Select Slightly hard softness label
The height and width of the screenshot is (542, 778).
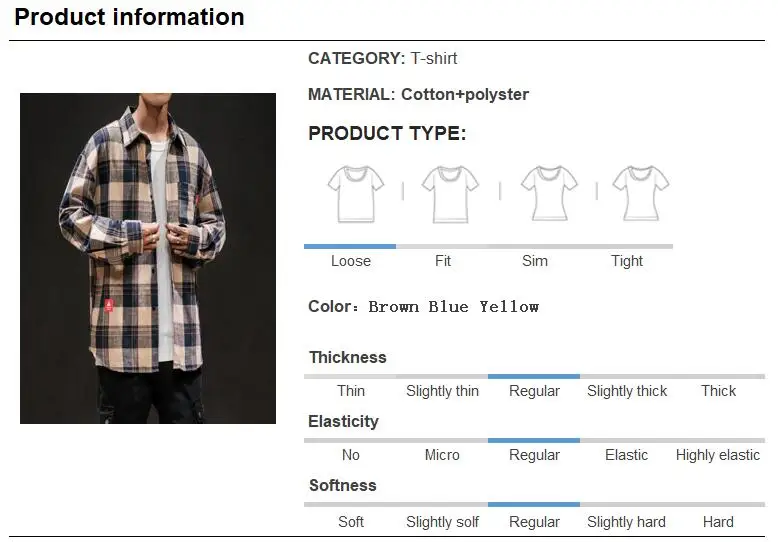(626, 522)
